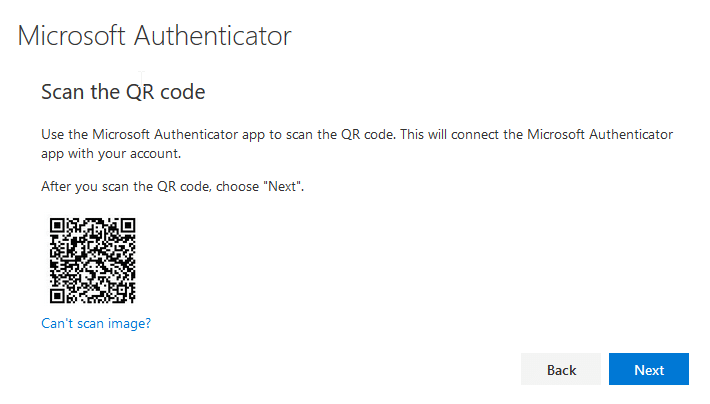Click the letters "QR" in the heading
The height and width of the screenshot is (404, 710).
pos(140,92)
